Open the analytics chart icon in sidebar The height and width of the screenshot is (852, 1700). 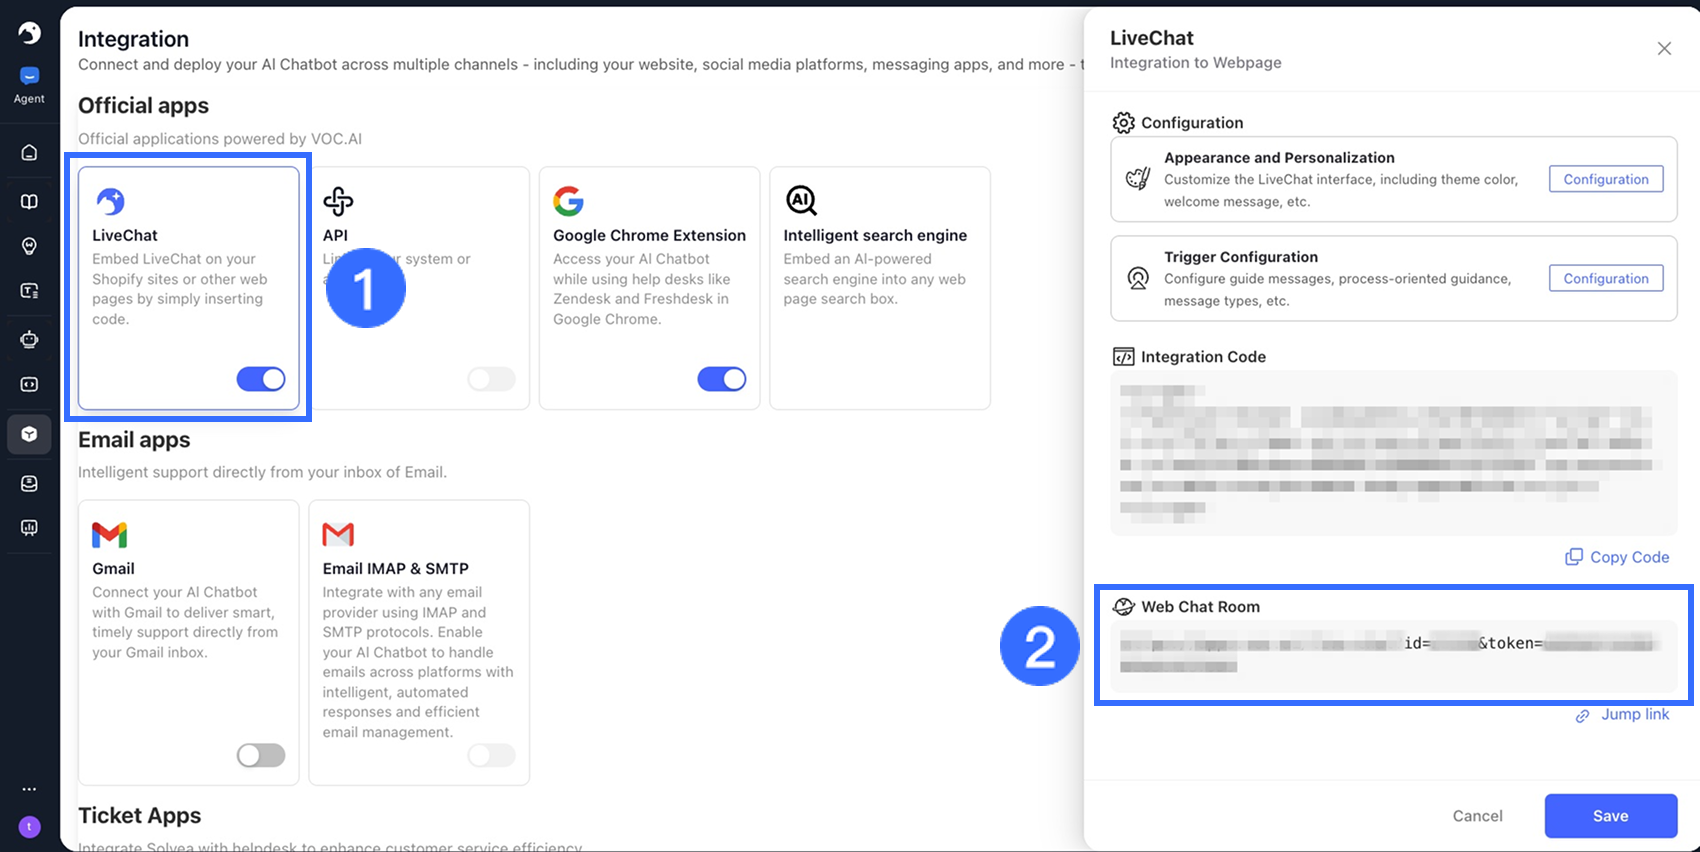29,528
